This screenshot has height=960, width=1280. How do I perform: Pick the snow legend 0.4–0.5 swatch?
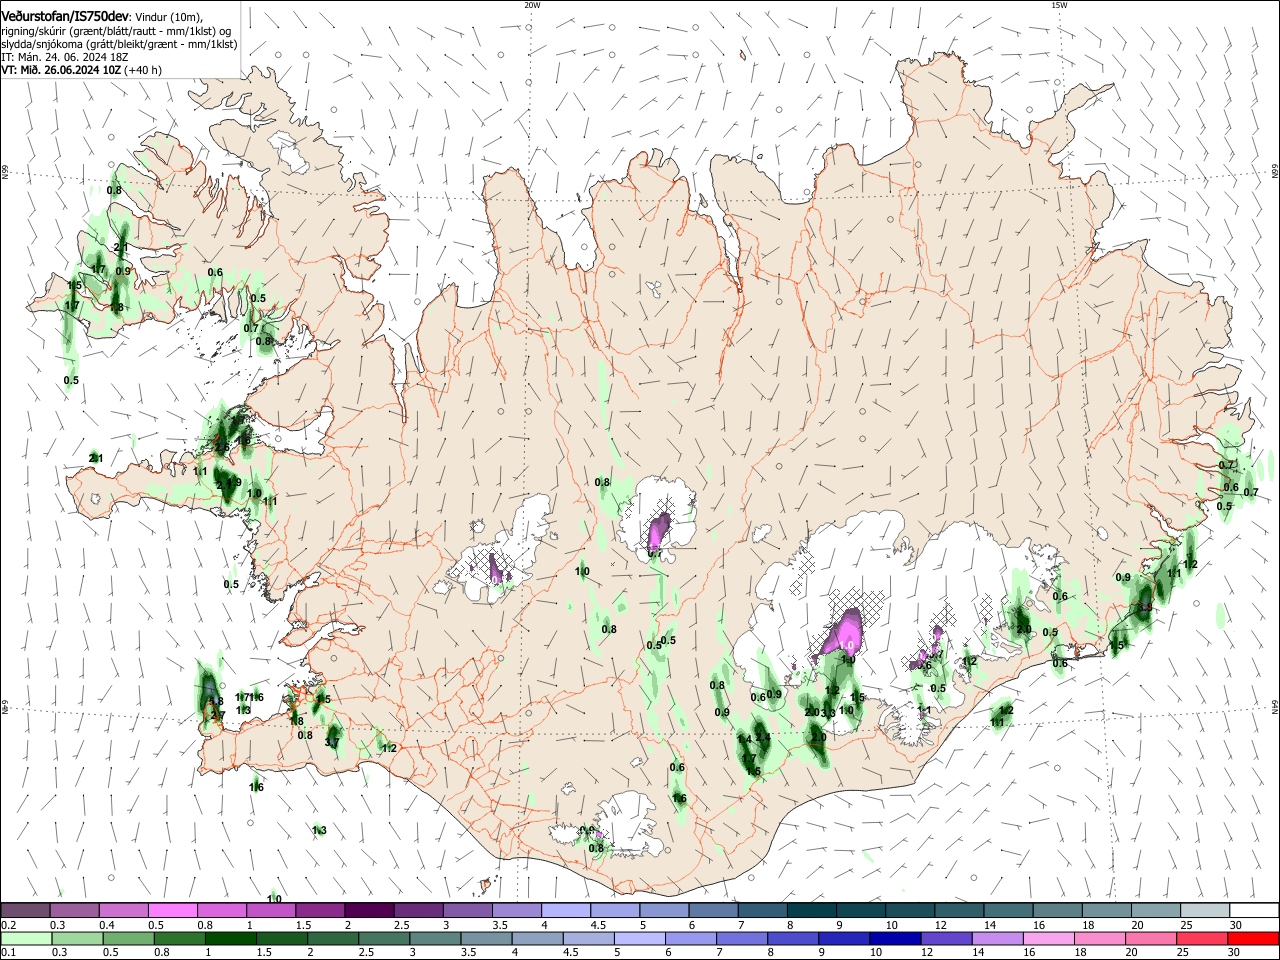point(123,910)
